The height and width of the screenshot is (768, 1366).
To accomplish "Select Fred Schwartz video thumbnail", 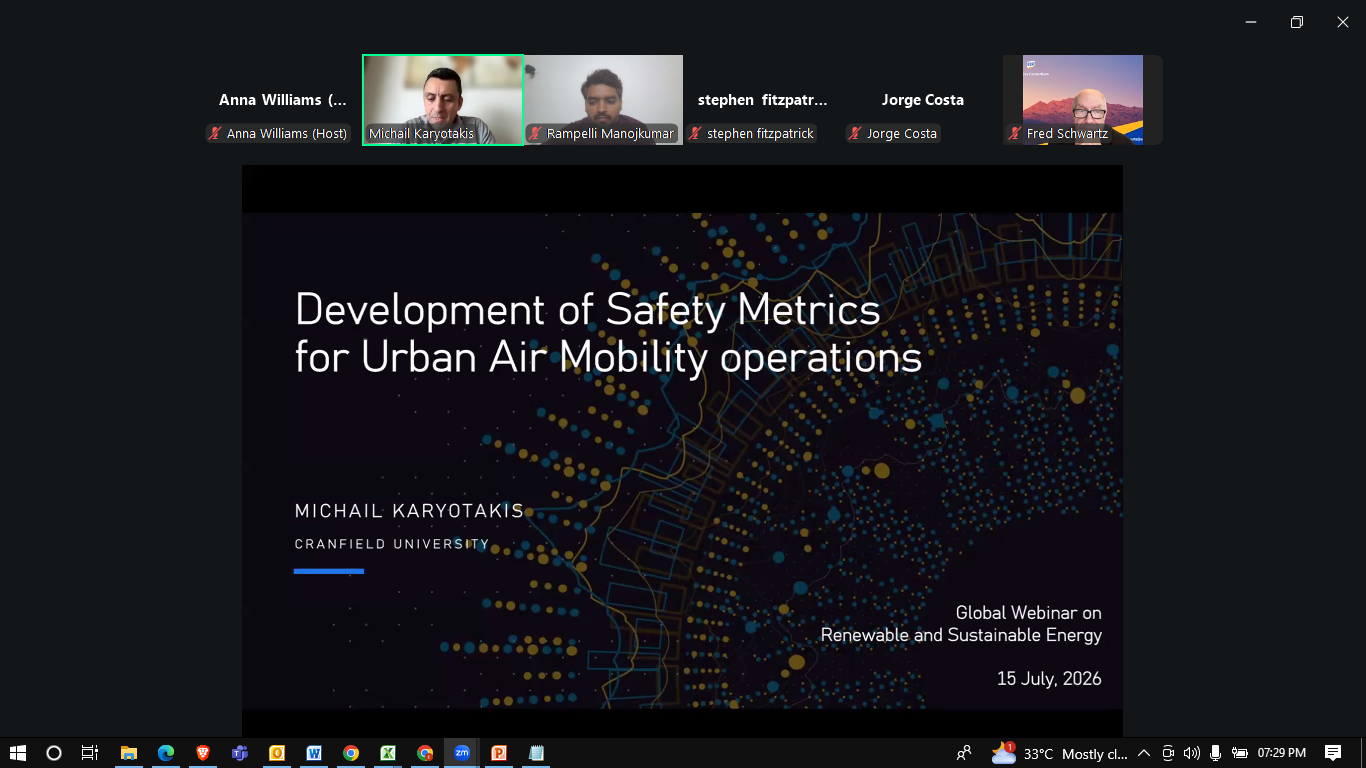I will point(1083,100).
